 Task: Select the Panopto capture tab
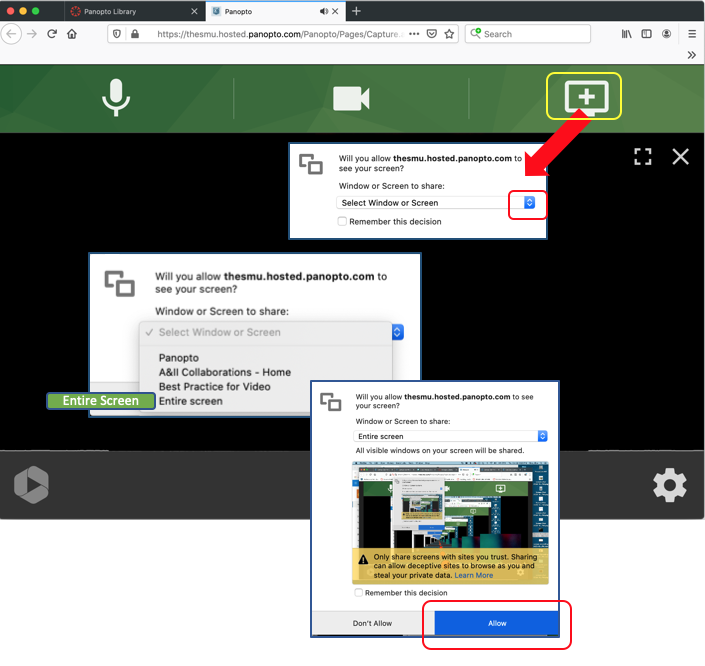pyautogui.click(x=276, y=11)
